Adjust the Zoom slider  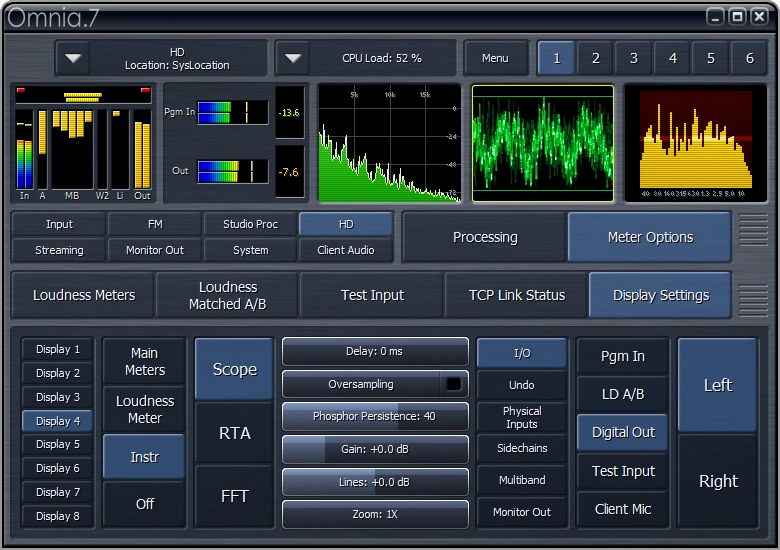pos(375,514)
